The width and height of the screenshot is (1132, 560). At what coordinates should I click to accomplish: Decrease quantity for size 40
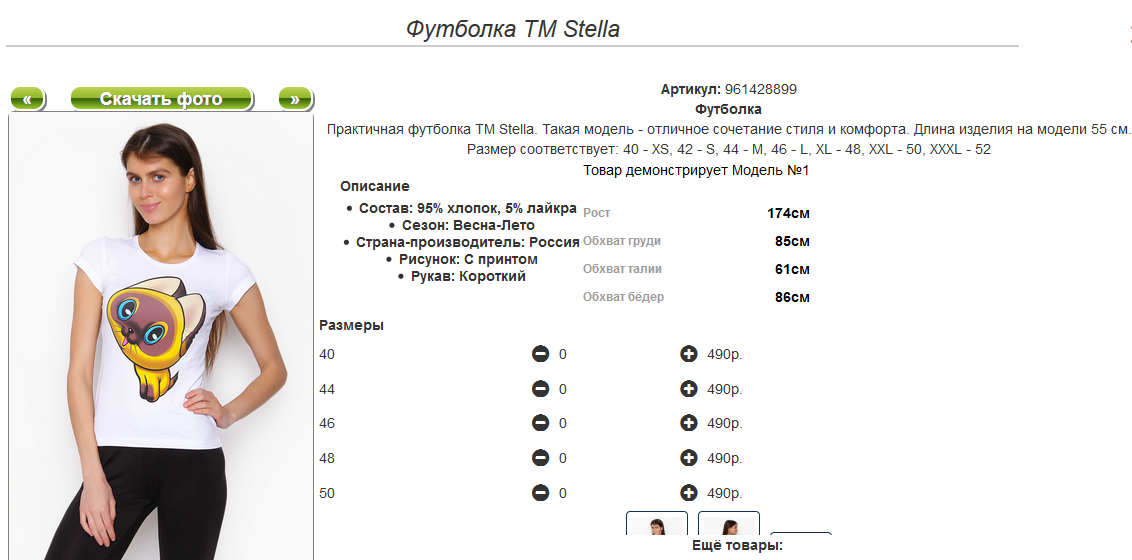tap(540, 354)
